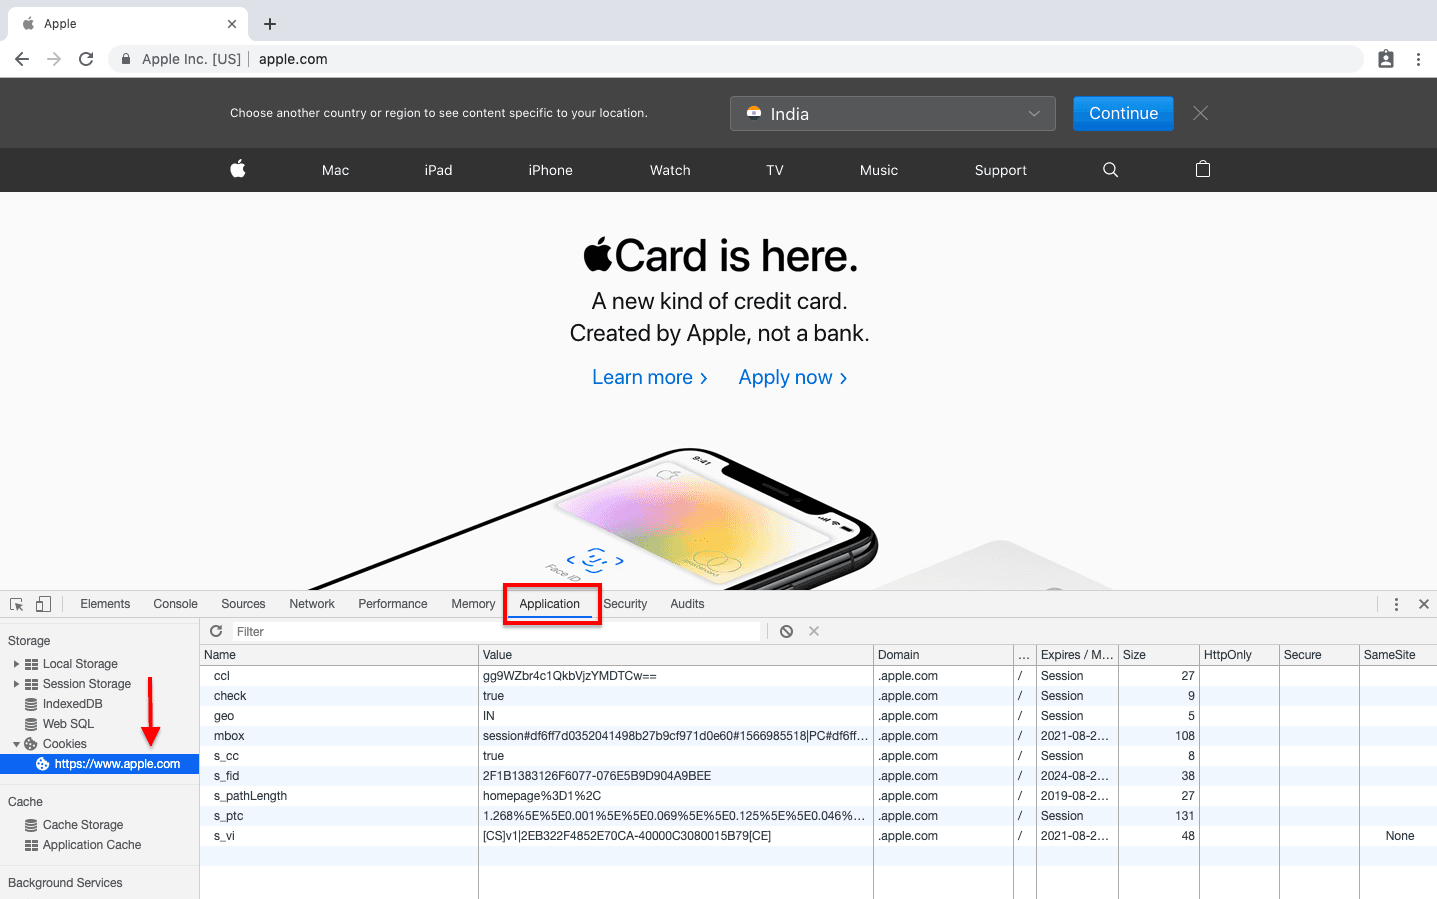Switch to the Network tab
Image resolution: width=1437 pixels, height=899 pixels.
click(312, 604)
